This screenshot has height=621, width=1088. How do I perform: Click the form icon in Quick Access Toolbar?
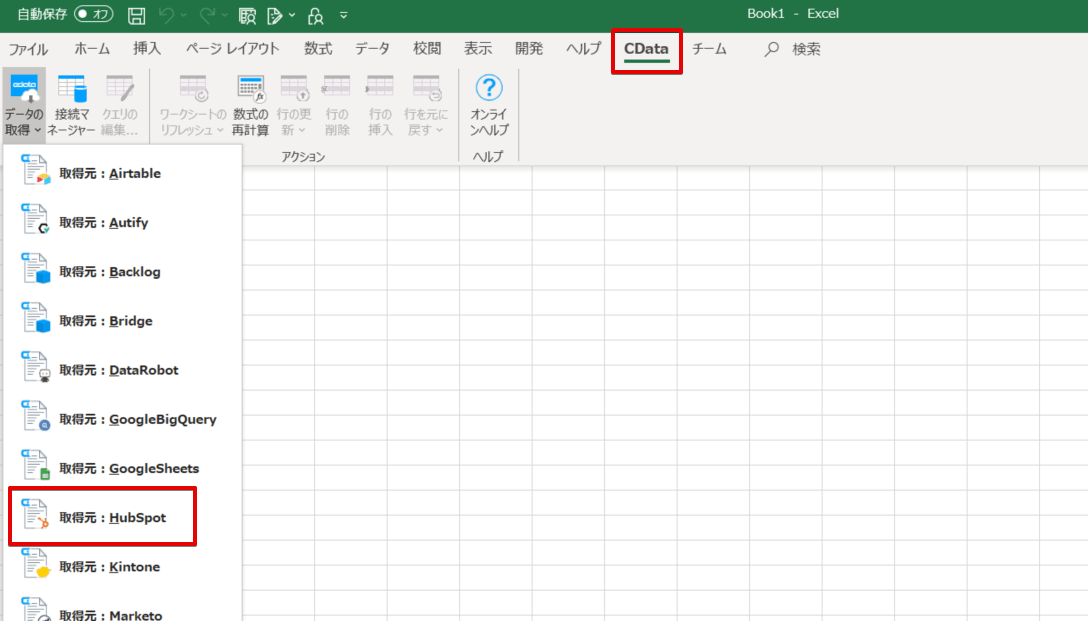pos(247,15)
